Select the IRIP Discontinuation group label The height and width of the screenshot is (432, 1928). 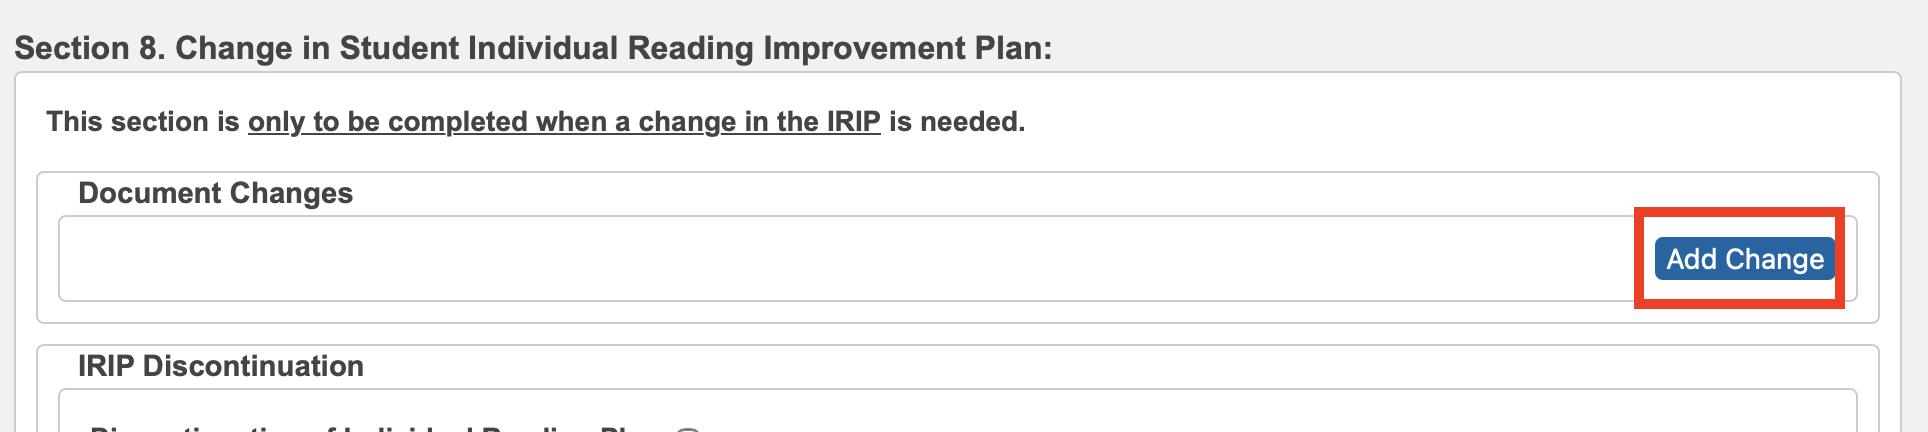click(220, 366)
